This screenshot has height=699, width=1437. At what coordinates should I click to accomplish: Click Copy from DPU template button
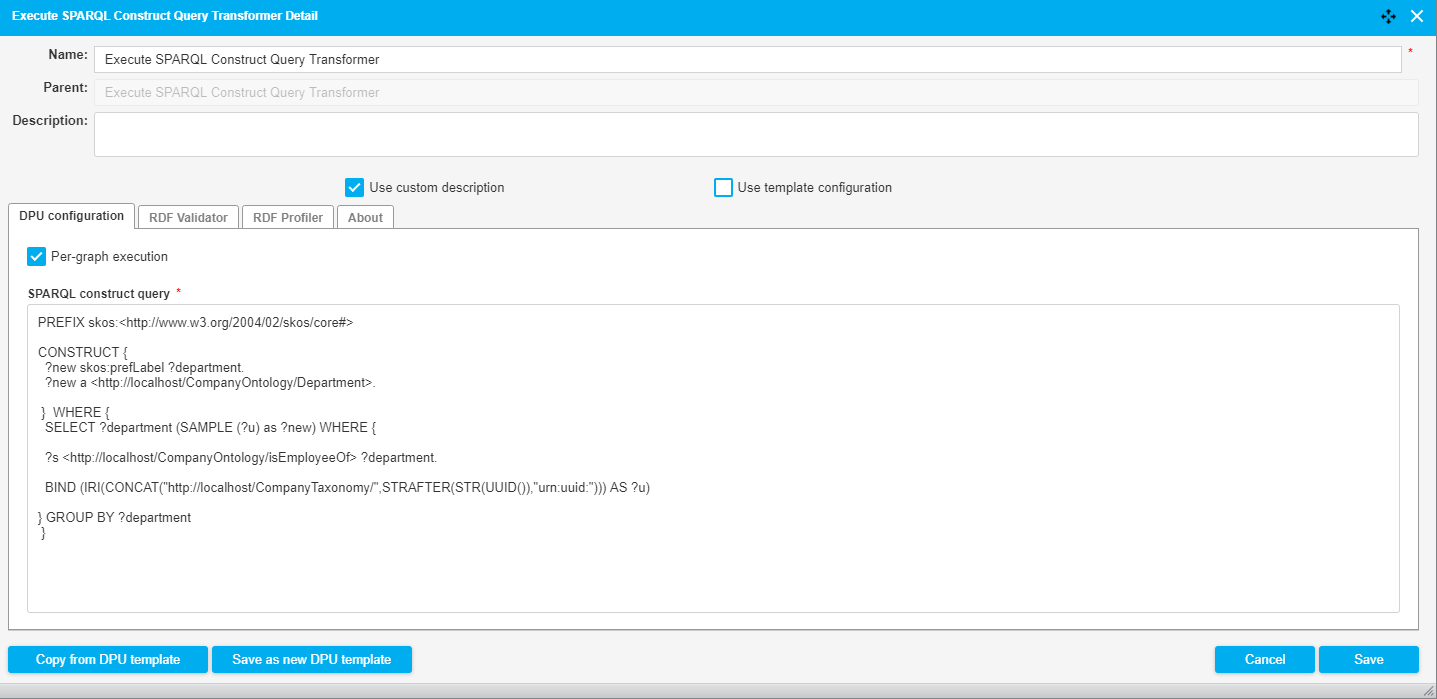pyautogui.click(x=108, y=660)
